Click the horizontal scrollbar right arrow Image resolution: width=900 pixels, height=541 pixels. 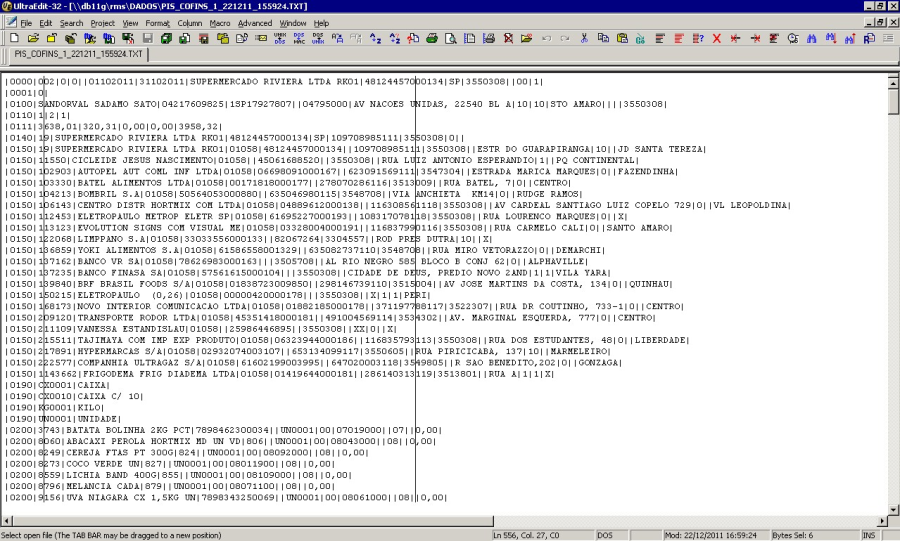883,521
